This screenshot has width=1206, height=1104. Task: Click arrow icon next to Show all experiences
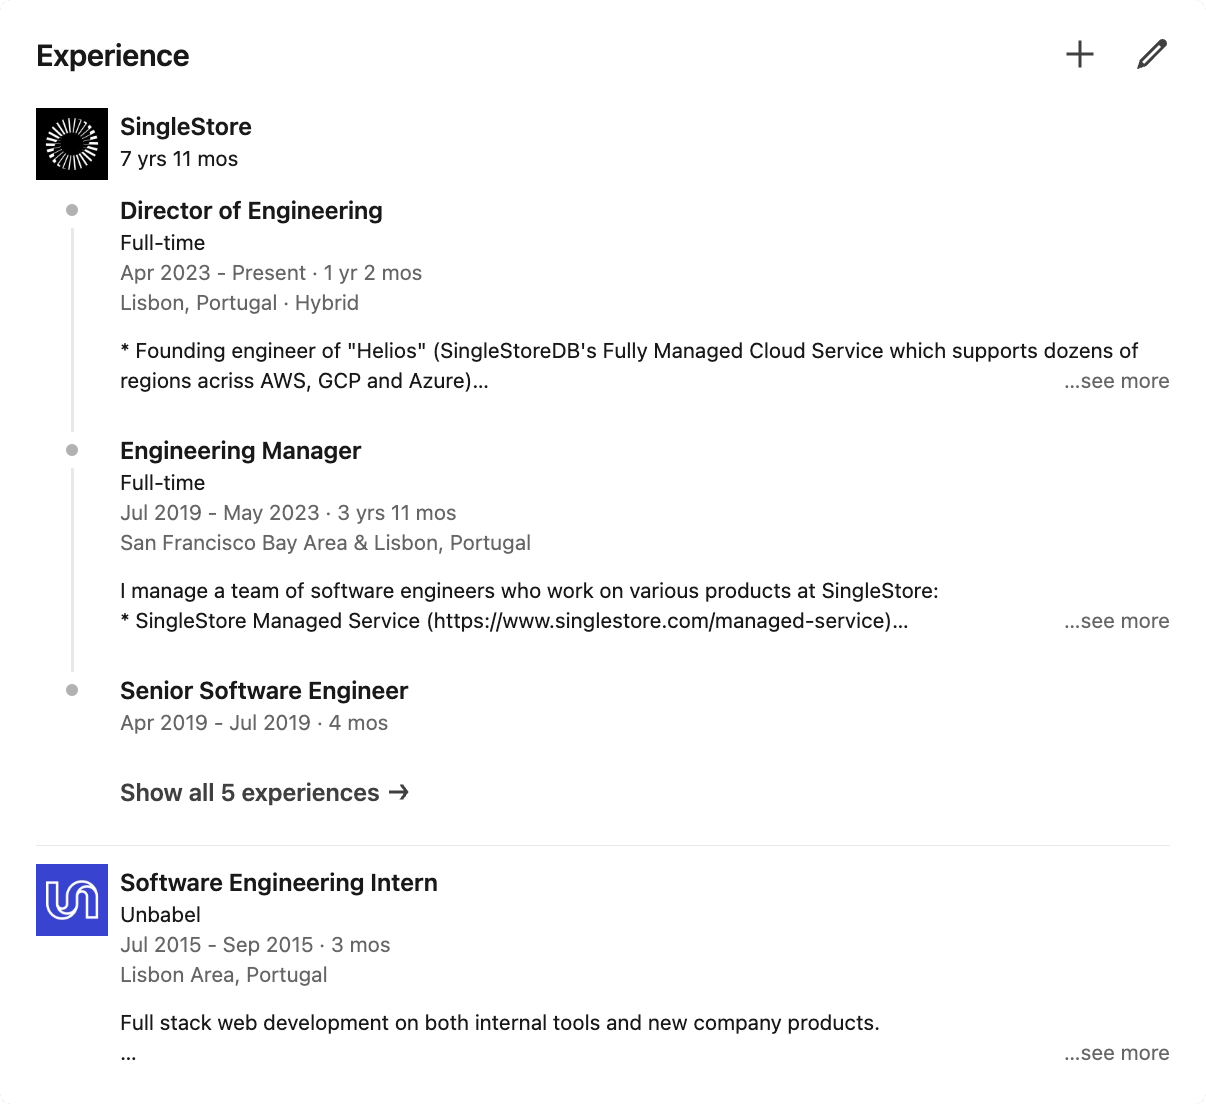click(x=399, y=793)
